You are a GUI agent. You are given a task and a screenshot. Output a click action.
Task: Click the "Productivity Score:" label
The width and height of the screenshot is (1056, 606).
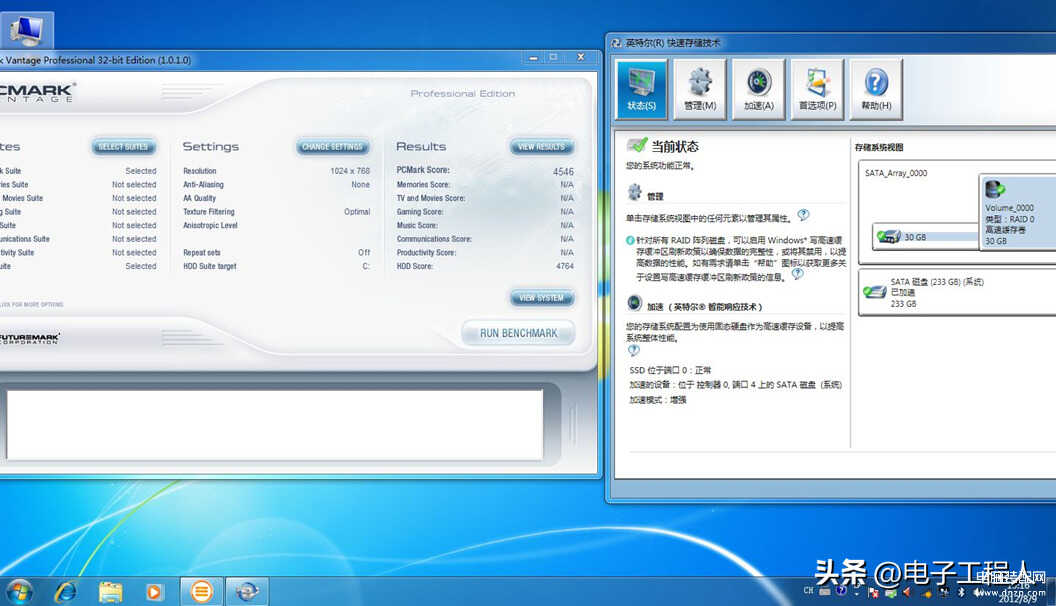(x=426, y=252)
